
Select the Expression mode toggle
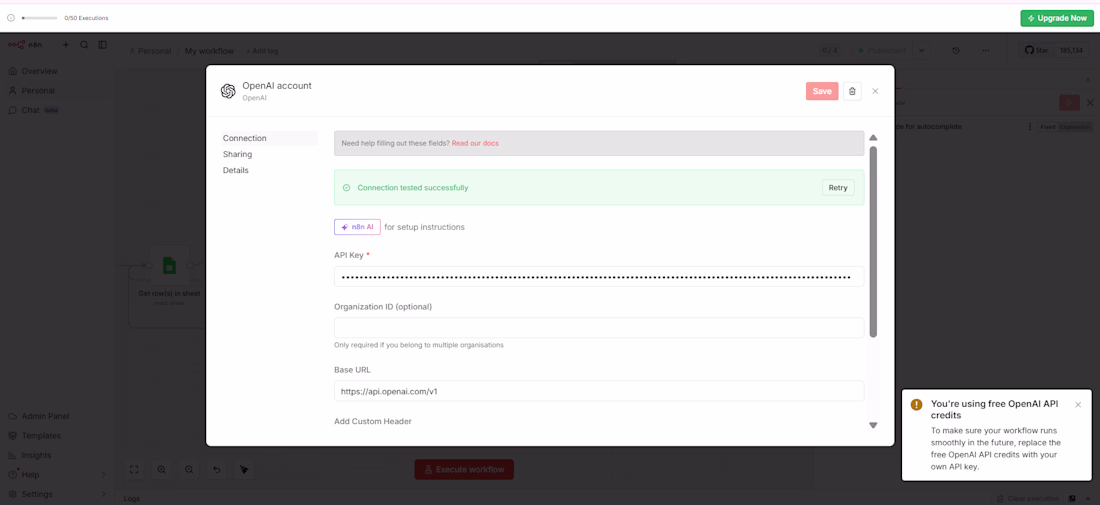pos(1075,127)
